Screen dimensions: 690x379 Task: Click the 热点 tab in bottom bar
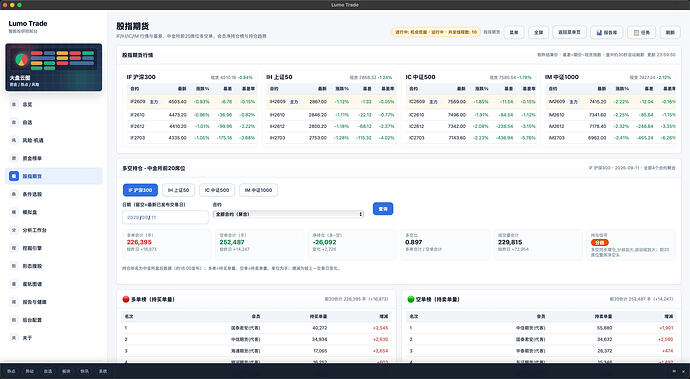11,371
